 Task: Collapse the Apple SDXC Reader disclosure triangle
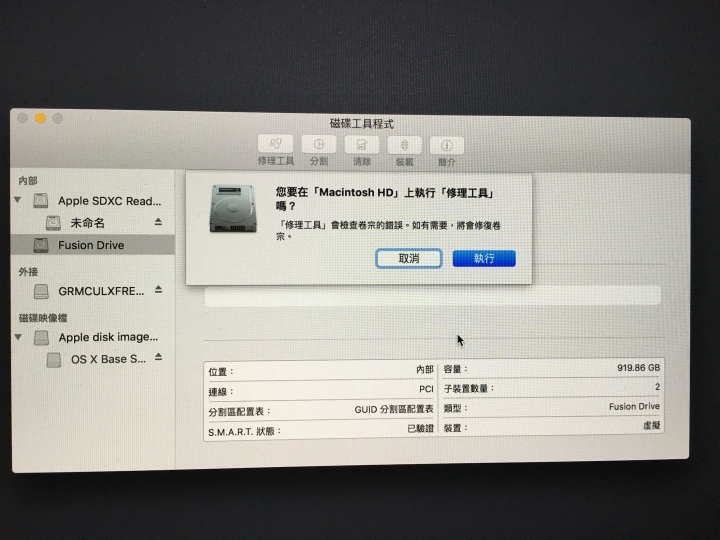(x=17, y=200)
